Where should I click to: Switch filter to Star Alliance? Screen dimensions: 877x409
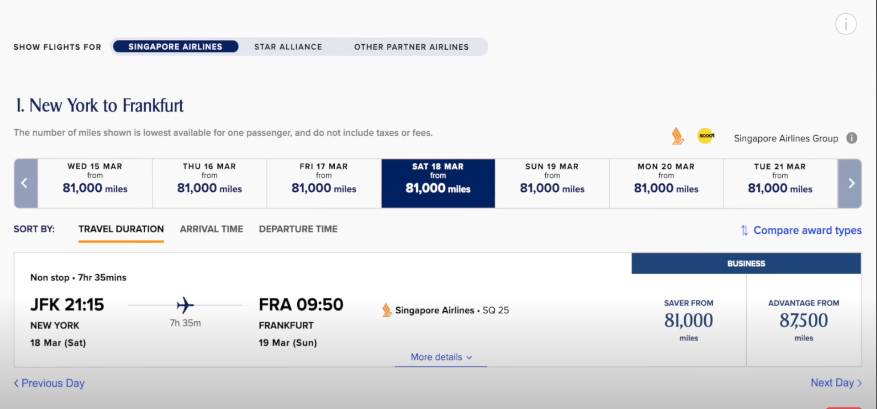[288, 46]
